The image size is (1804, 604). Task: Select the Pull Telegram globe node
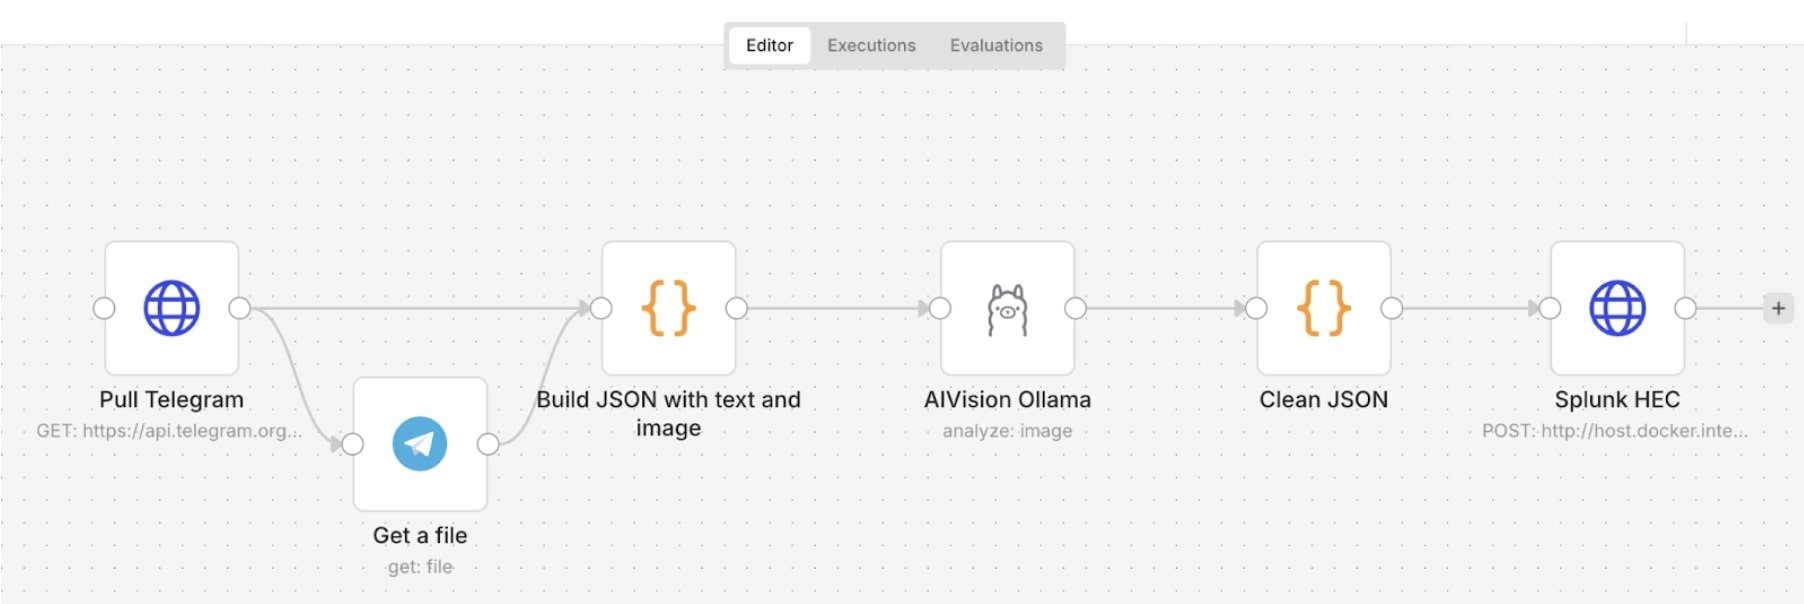pyautogui.click(x=172, y=308)
